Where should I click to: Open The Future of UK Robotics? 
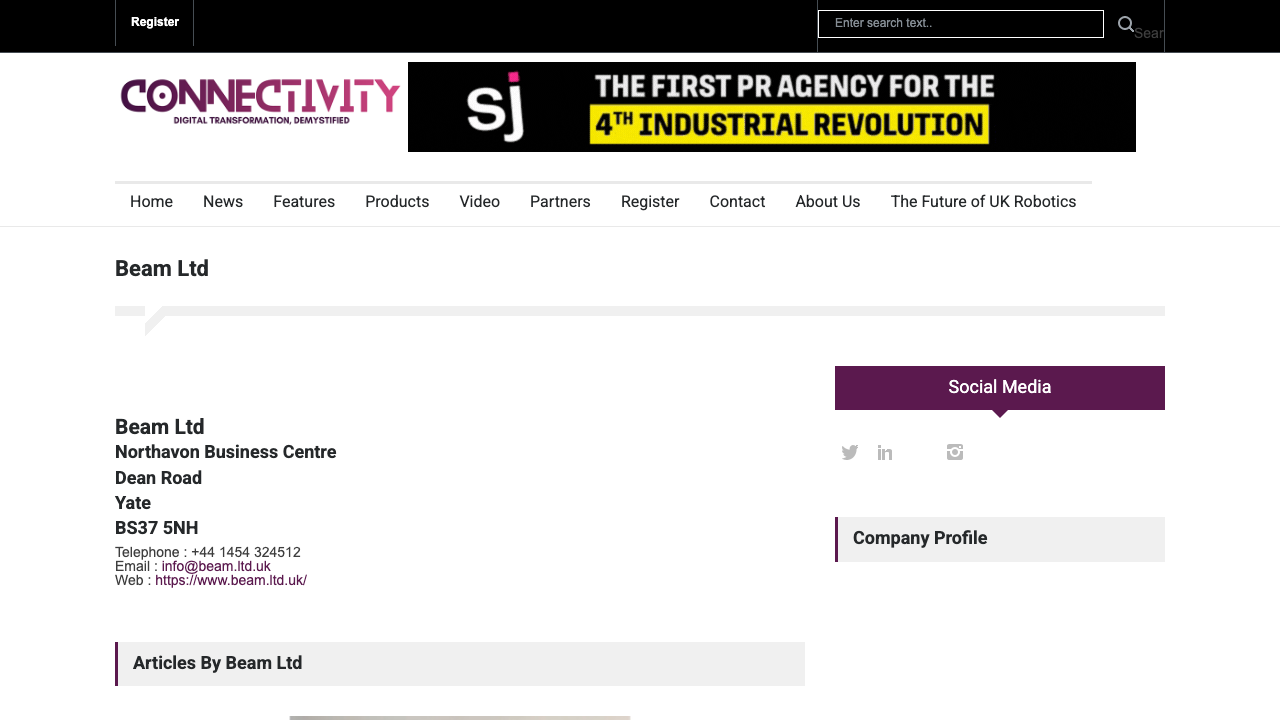tap(983, 202)
